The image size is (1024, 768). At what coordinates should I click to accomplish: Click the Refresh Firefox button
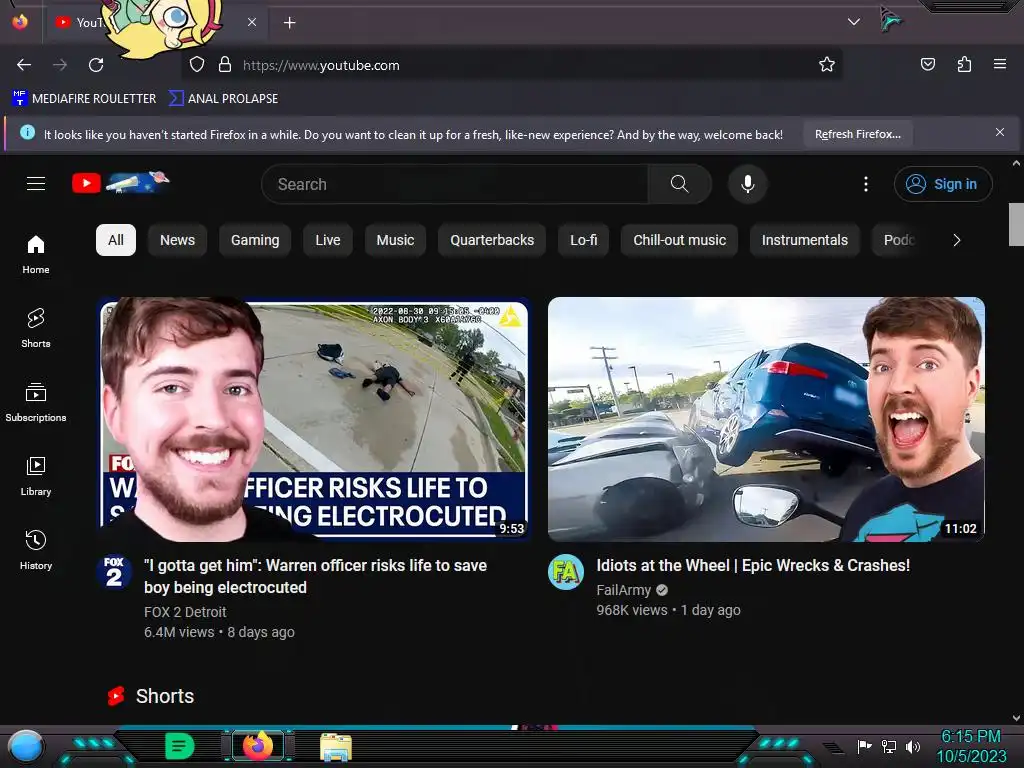[x=858, y=134]
